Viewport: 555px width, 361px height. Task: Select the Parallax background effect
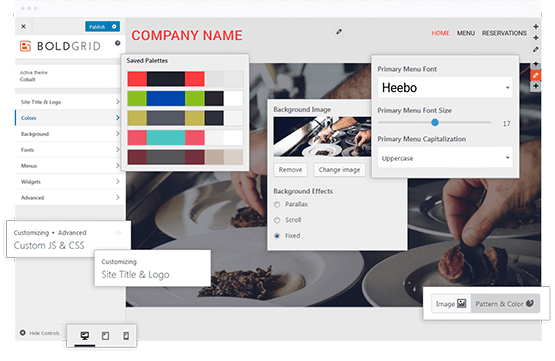click(x=277, y=205)
